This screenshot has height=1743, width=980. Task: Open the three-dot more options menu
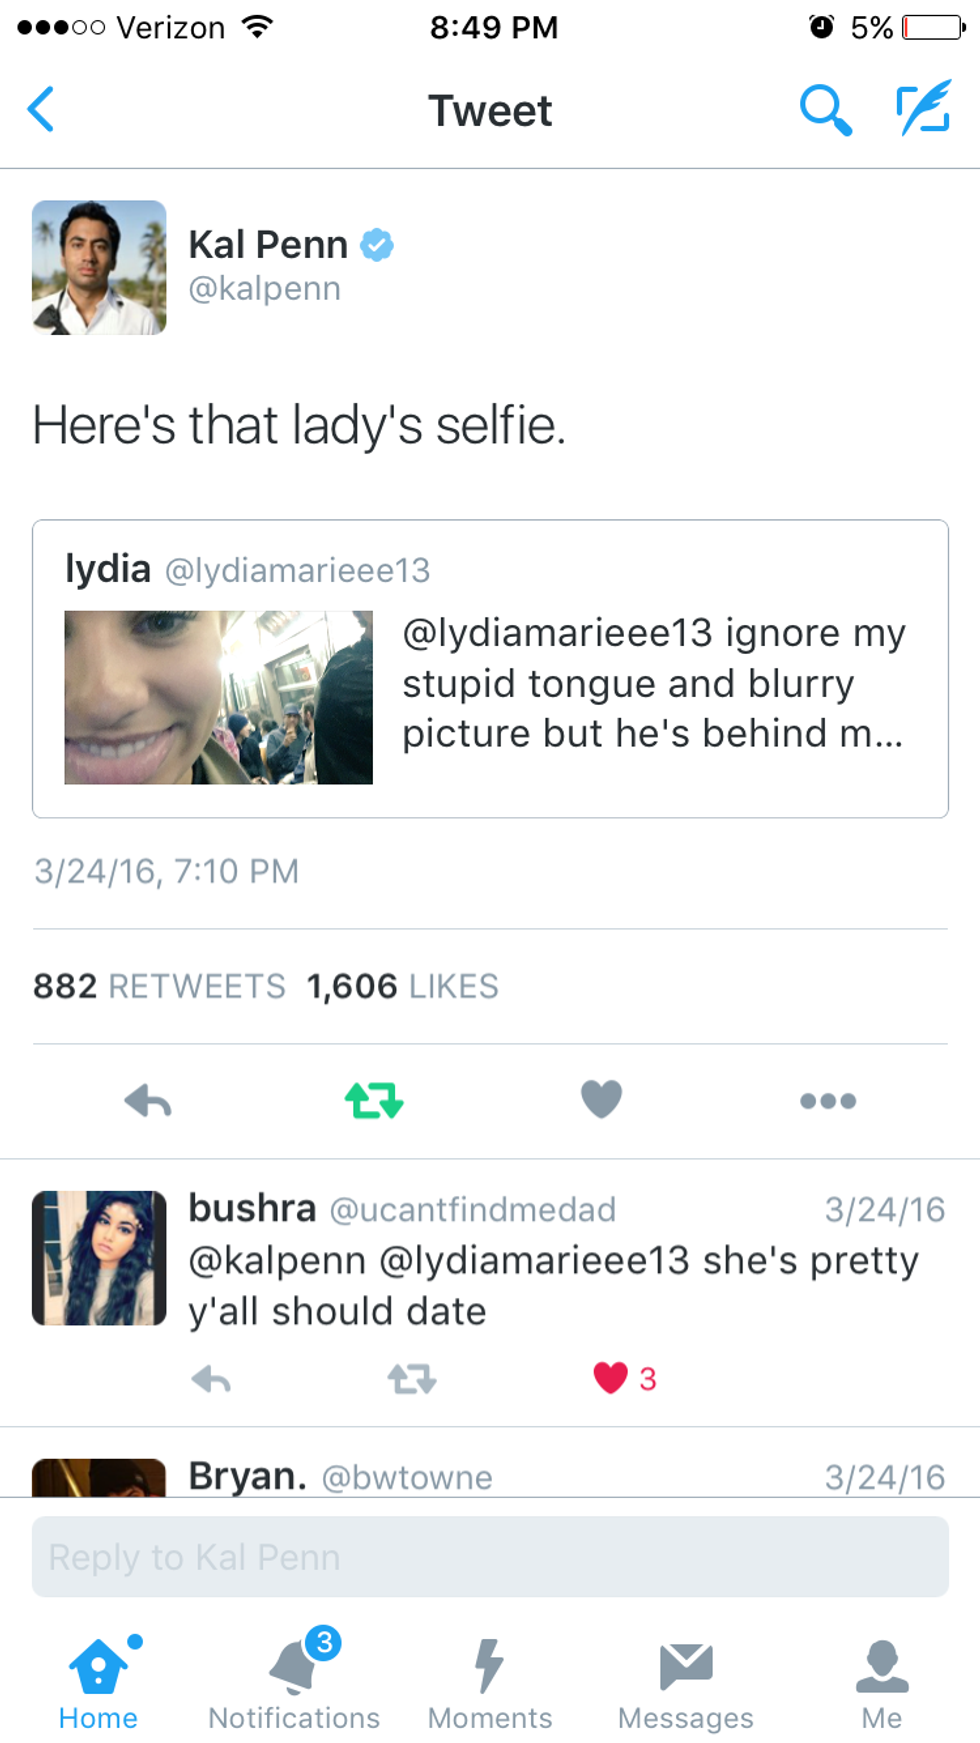(828, 1101)
